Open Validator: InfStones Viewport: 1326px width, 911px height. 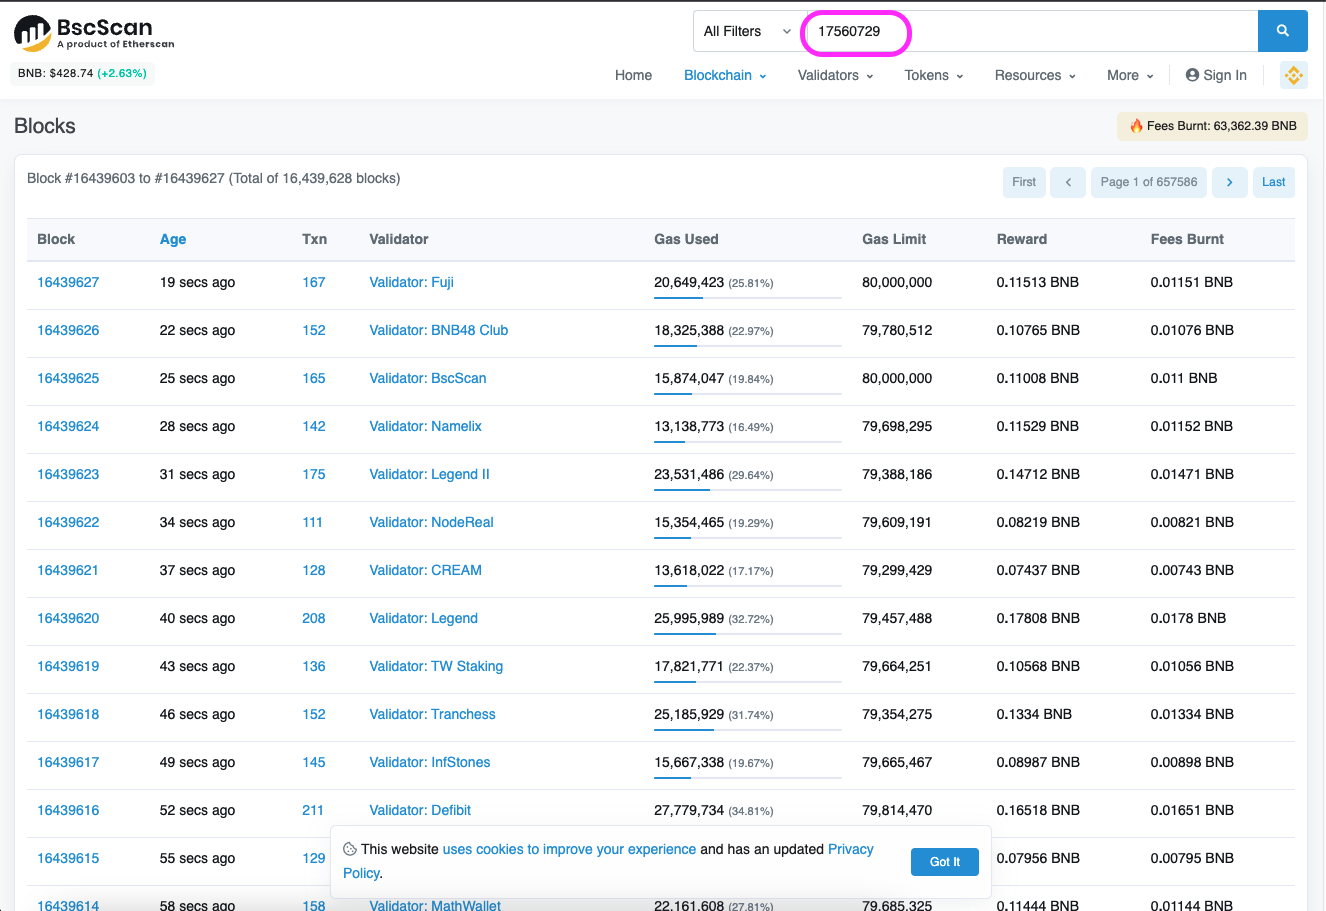(x=430, y=762)
